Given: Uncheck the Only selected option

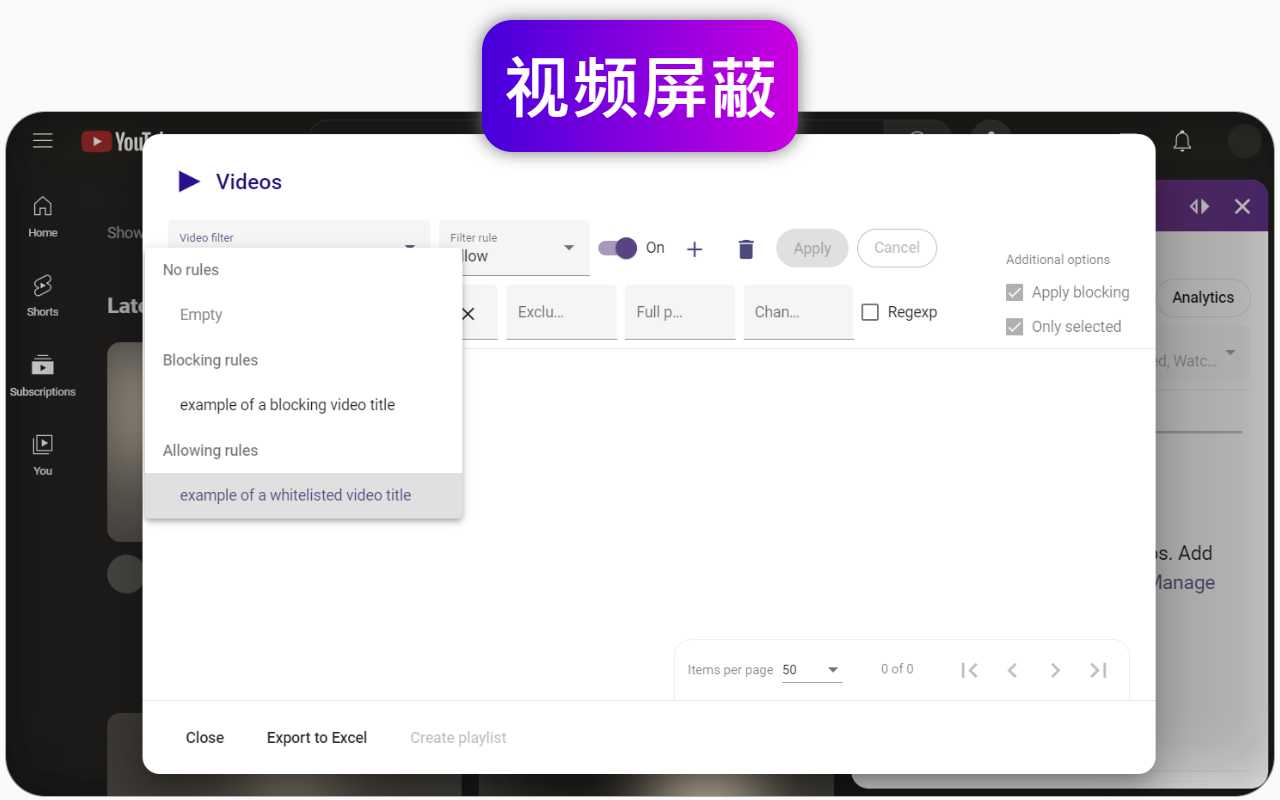Looking at the screenshot, I should click(1014, 326).
